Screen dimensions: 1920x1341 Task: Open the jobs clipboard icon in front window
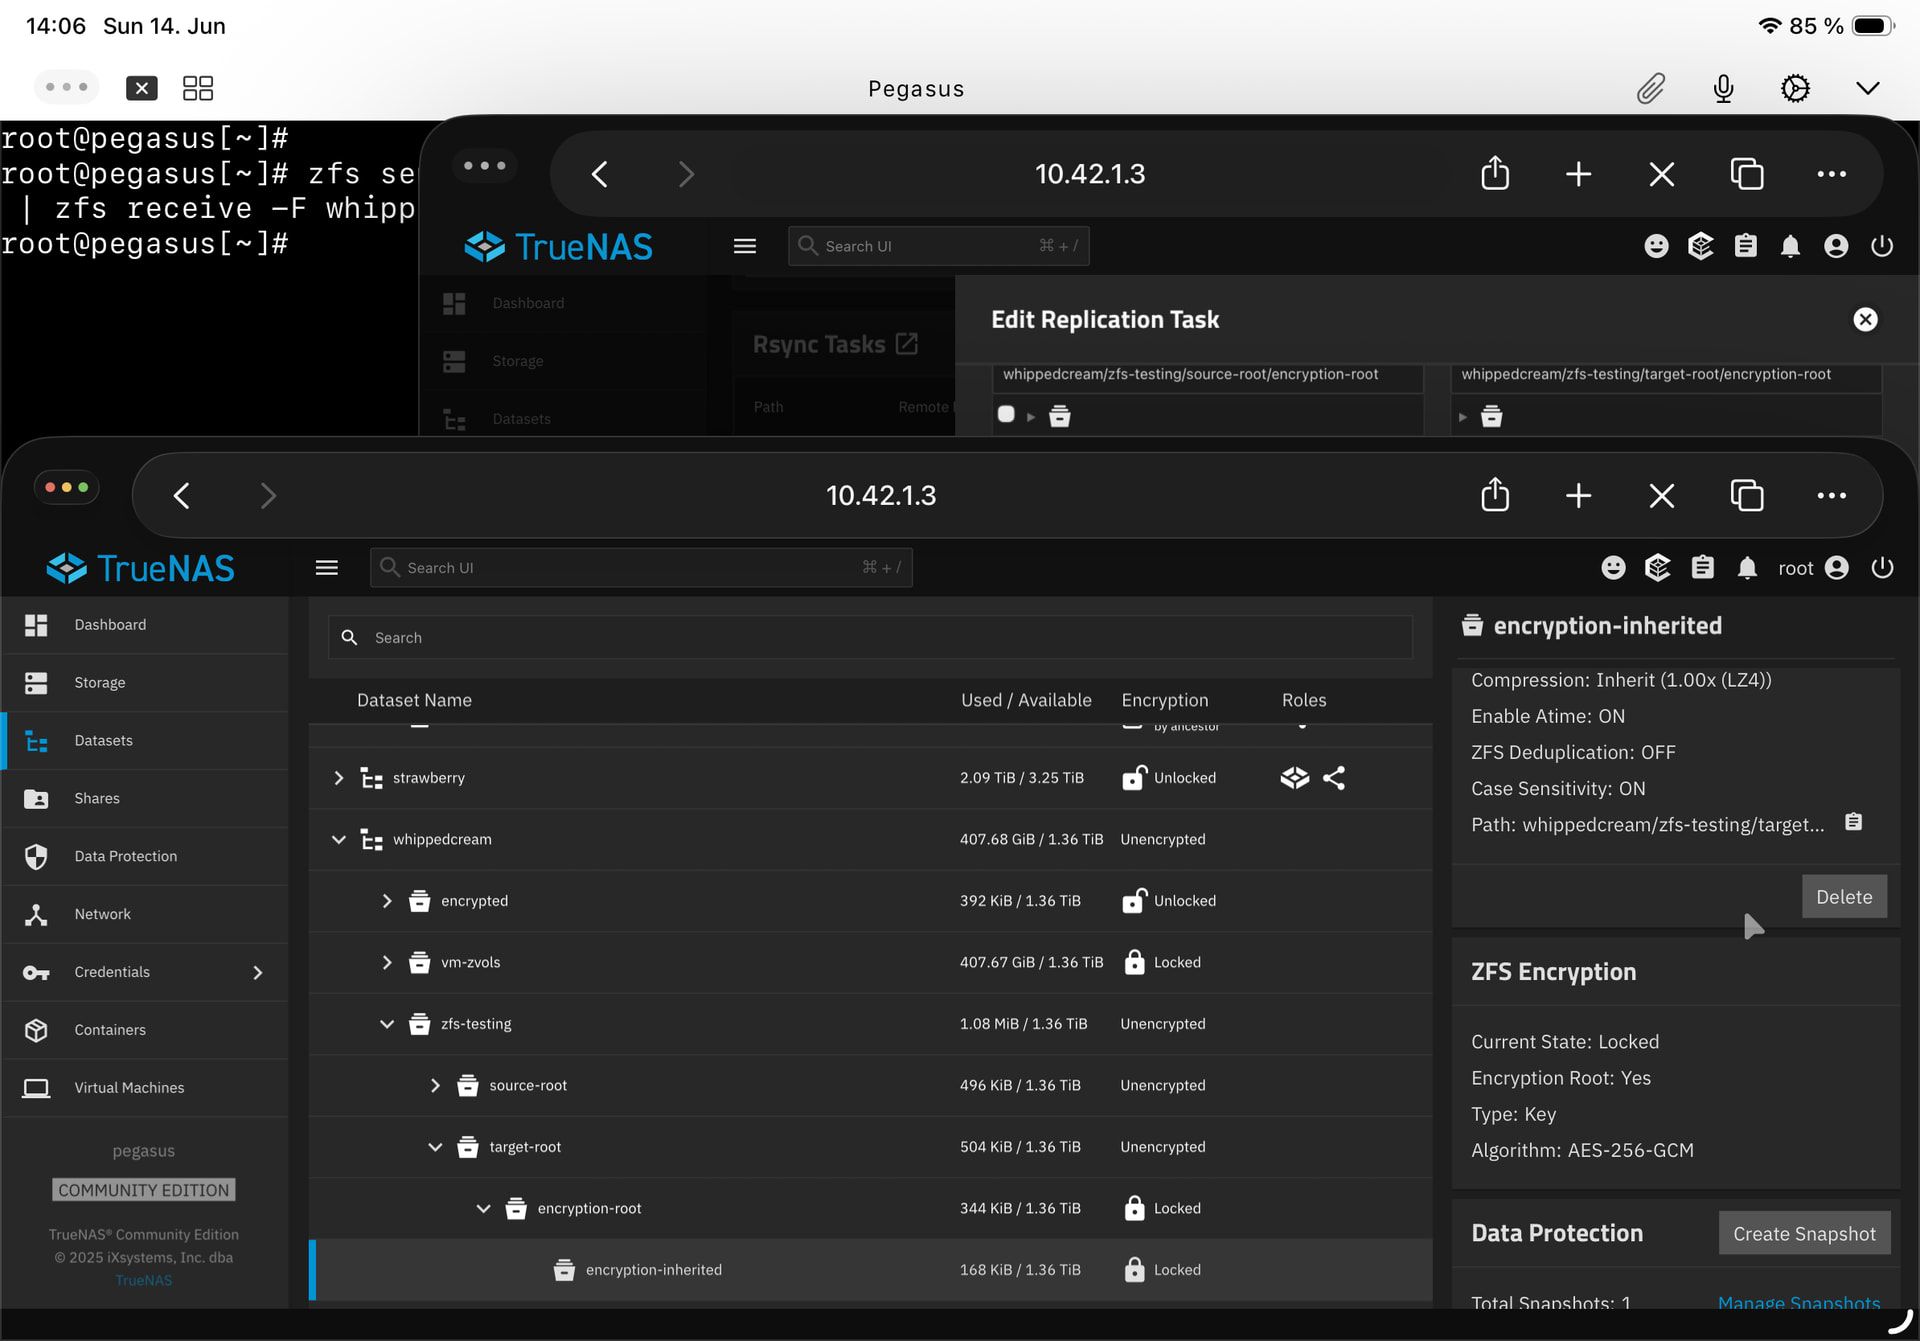pos(1703,568)
